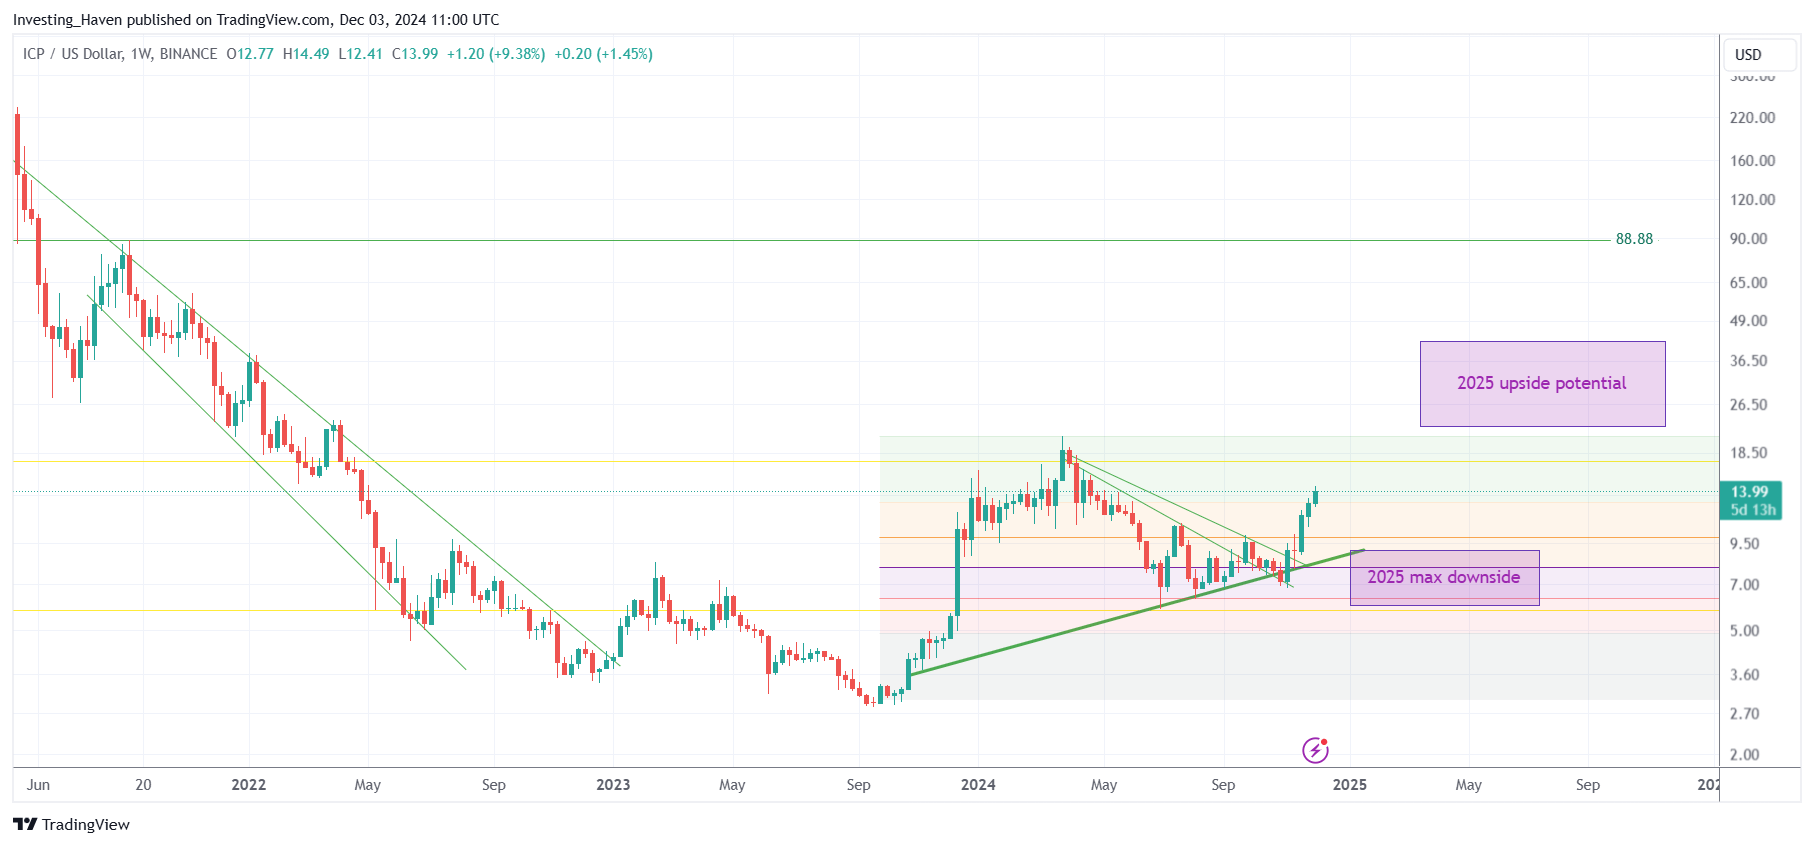Click the 2.70 price axis label
Screen dimensions: 1814x846
[1745, 714]
